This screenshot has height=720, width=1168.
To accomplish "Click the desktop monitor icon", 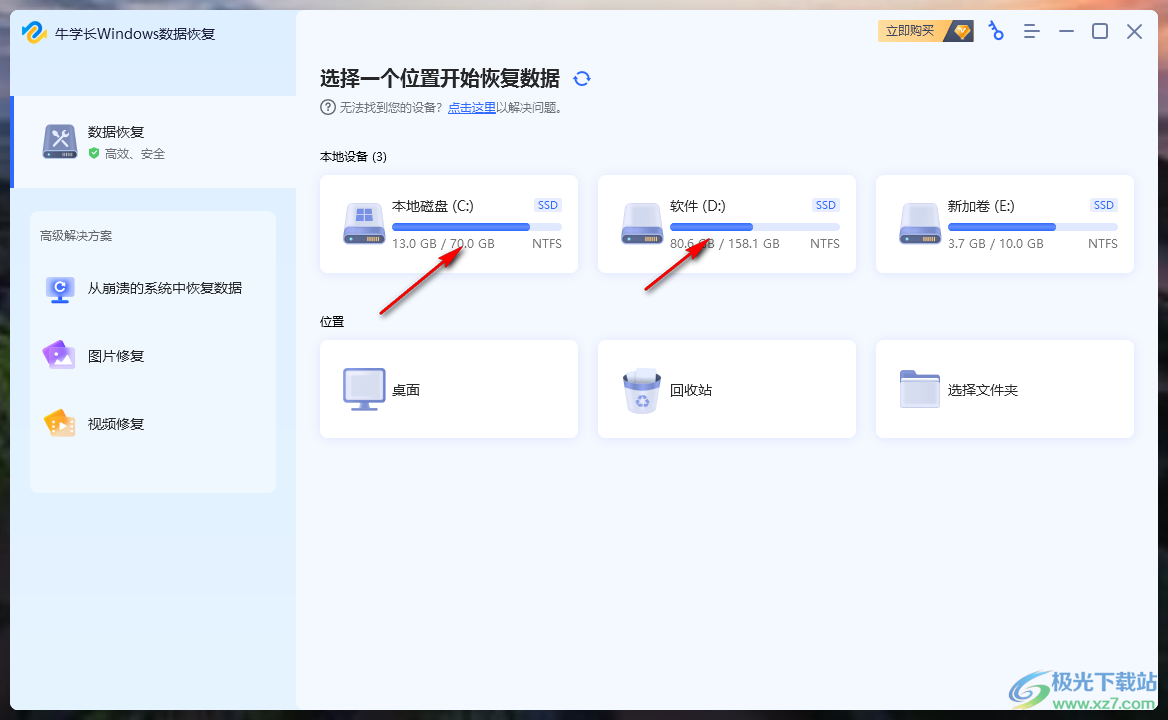I will 364,389.
